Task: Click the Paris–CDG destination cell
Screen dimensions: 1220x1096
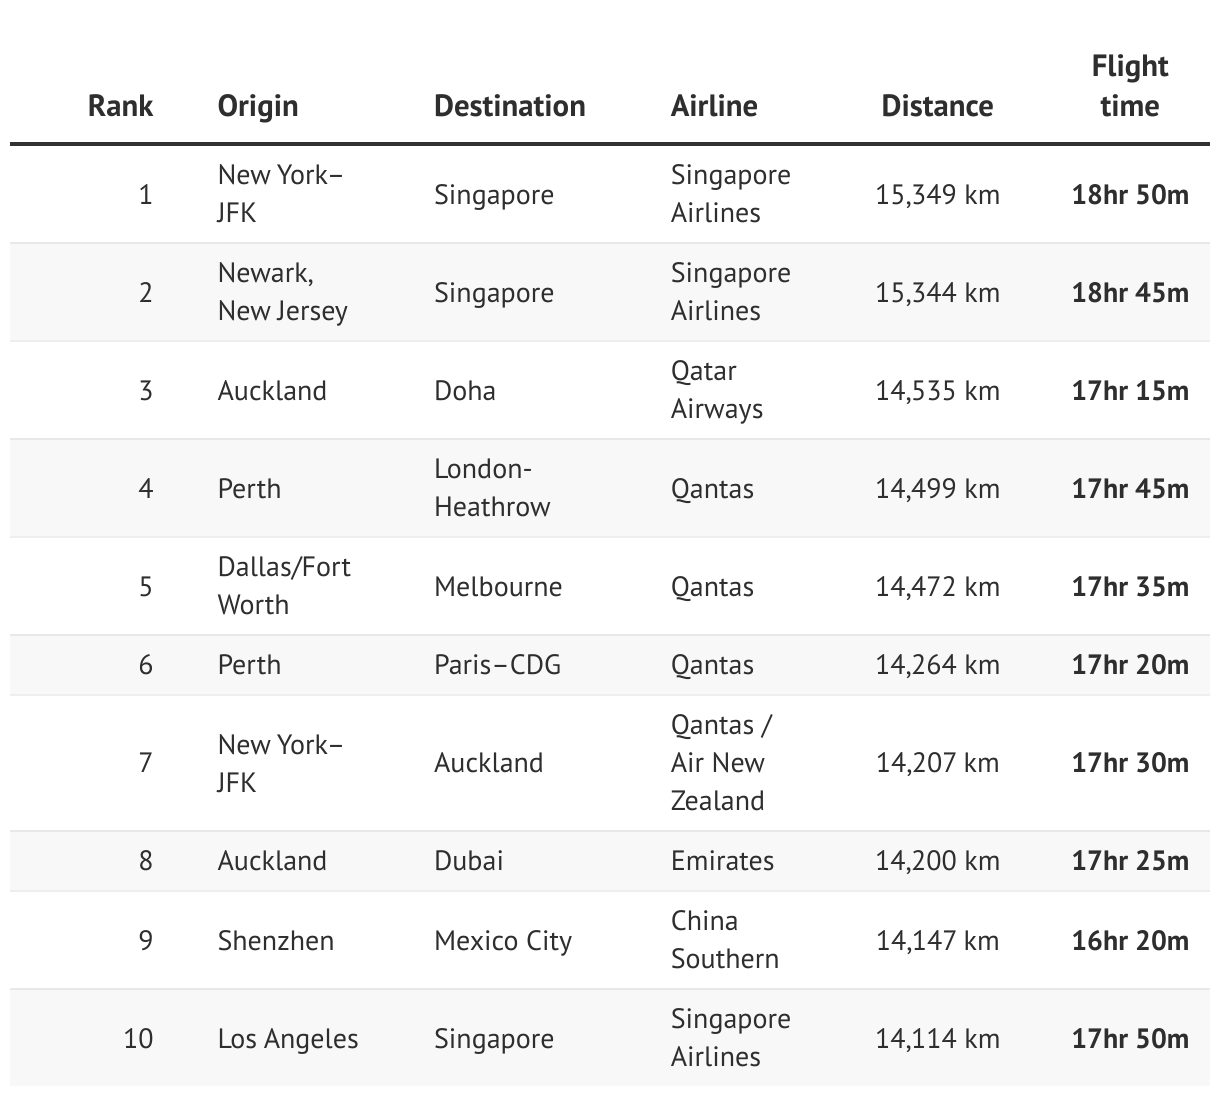Action: click(497, 665)
